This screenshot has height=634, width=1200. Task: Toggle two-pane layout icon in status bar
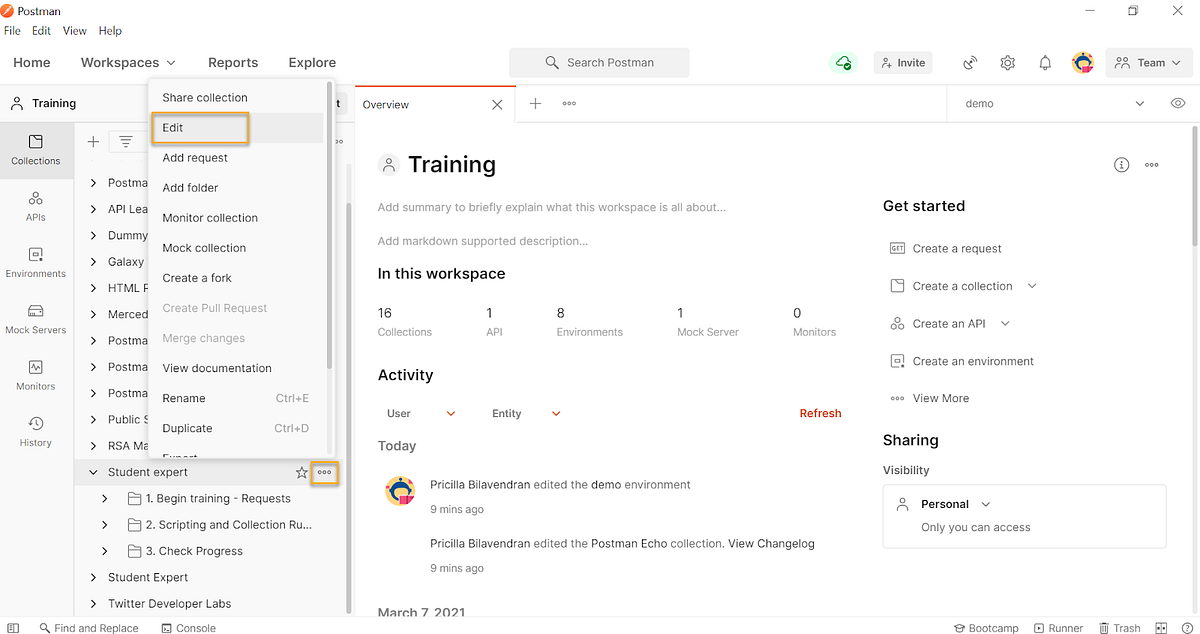click(x=1163, y=628)
